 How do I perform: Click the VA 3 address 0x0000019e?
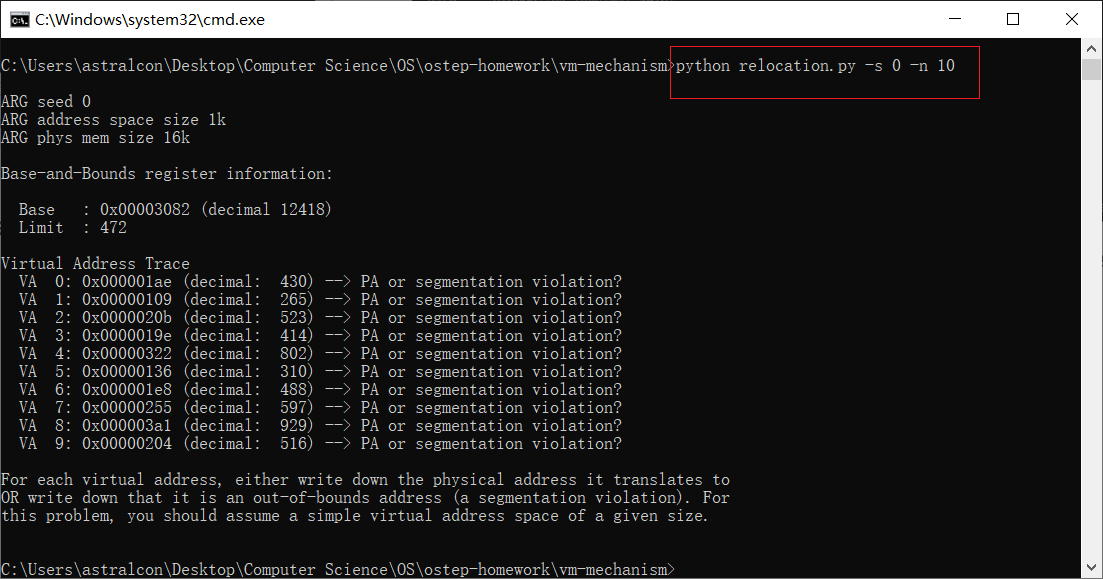click(x=127, y=336)
